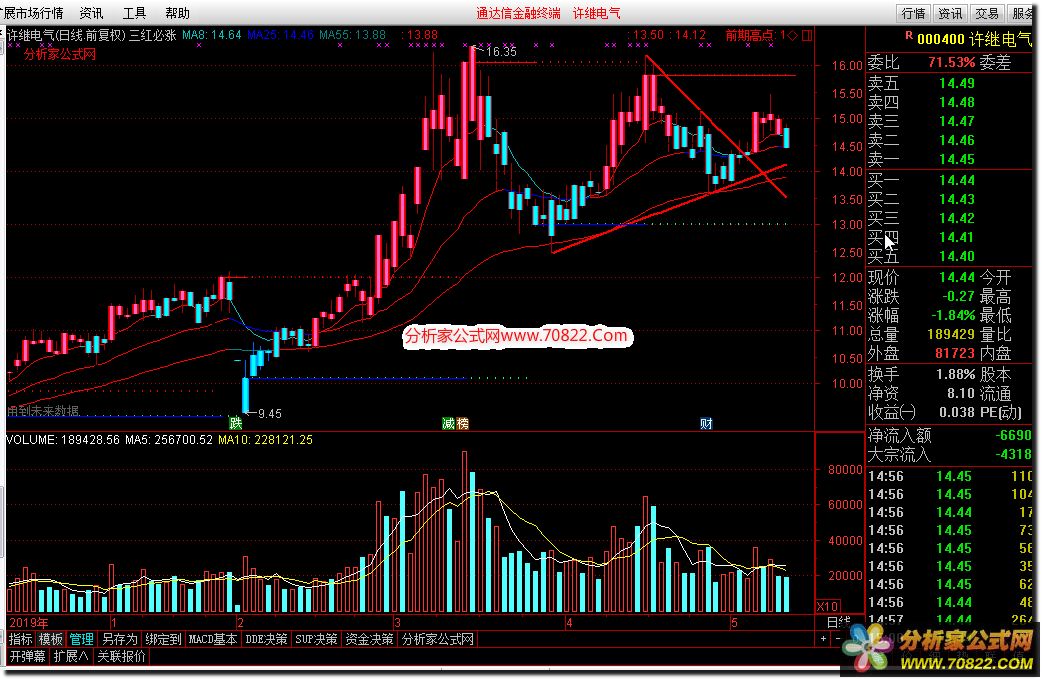Open the 资讯 menu in the menu bar
The image size is (1042, 679).
point(91,13)
